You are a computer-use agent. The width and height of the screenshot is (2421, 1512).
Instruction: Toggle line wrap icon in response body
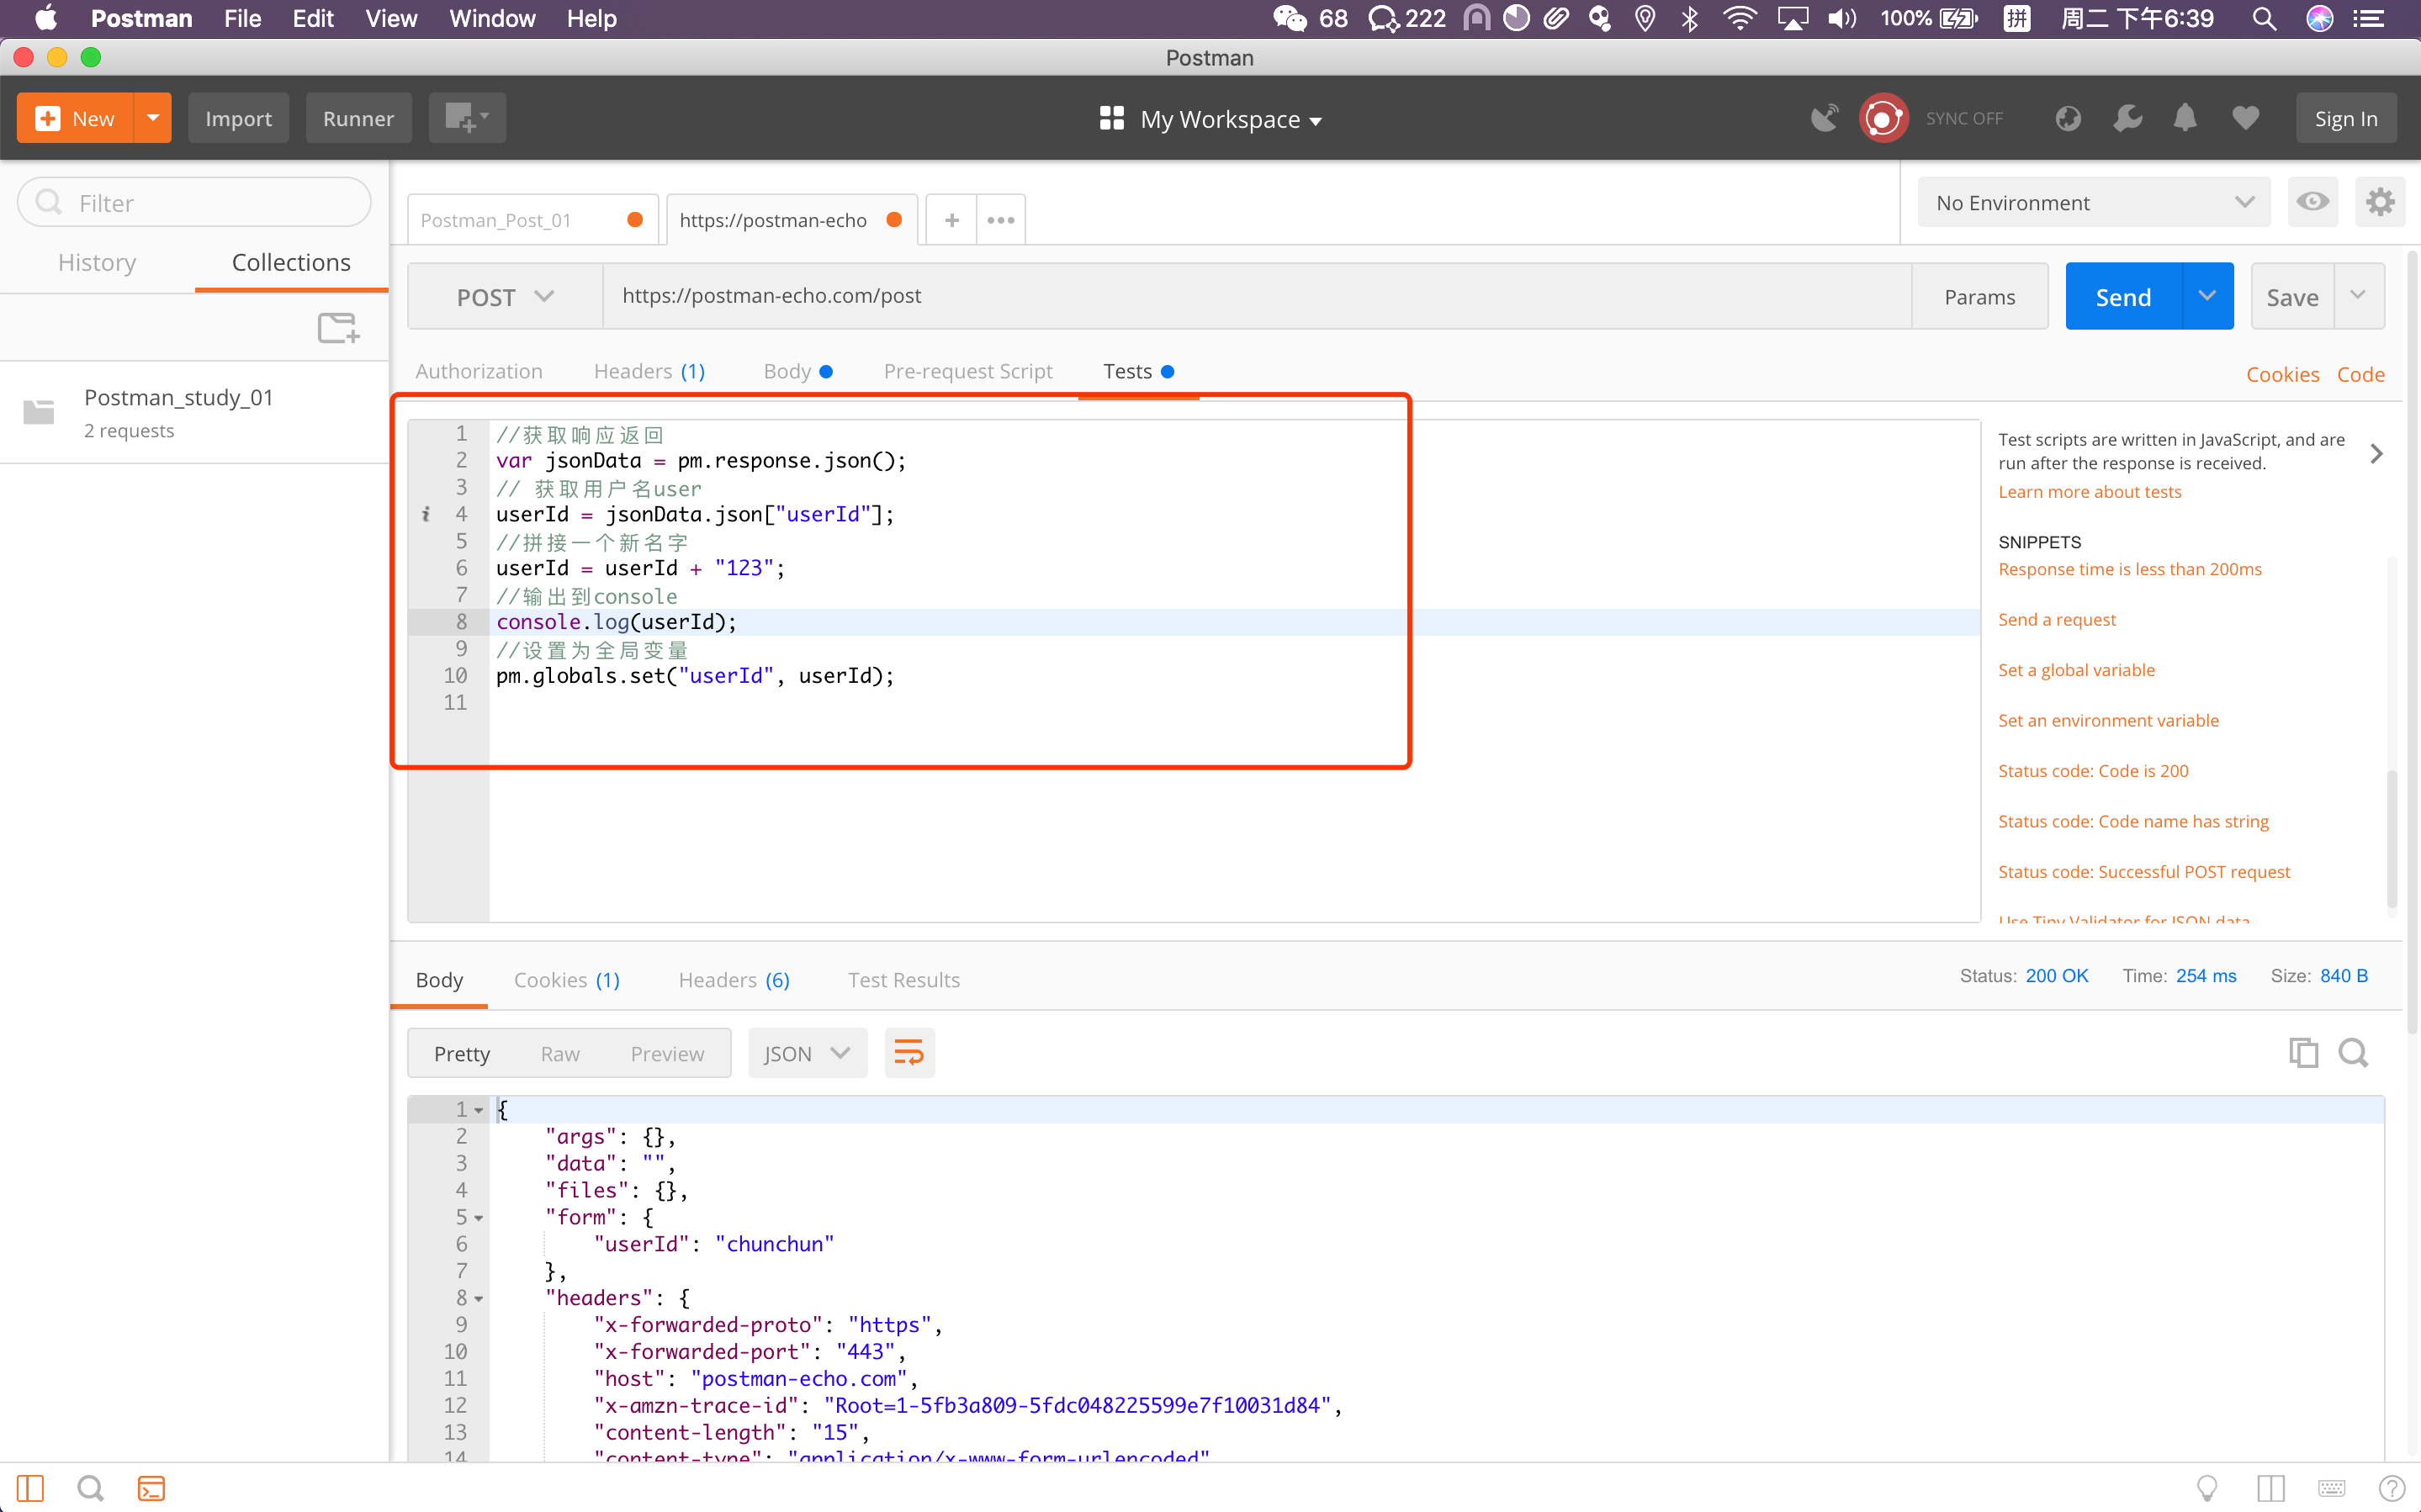click(x=909, y=1053)
